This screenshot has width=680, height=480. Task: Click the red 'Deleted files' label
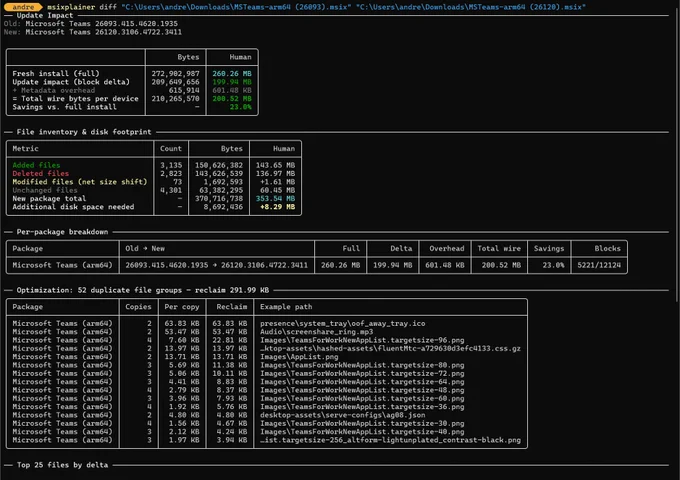41,173
